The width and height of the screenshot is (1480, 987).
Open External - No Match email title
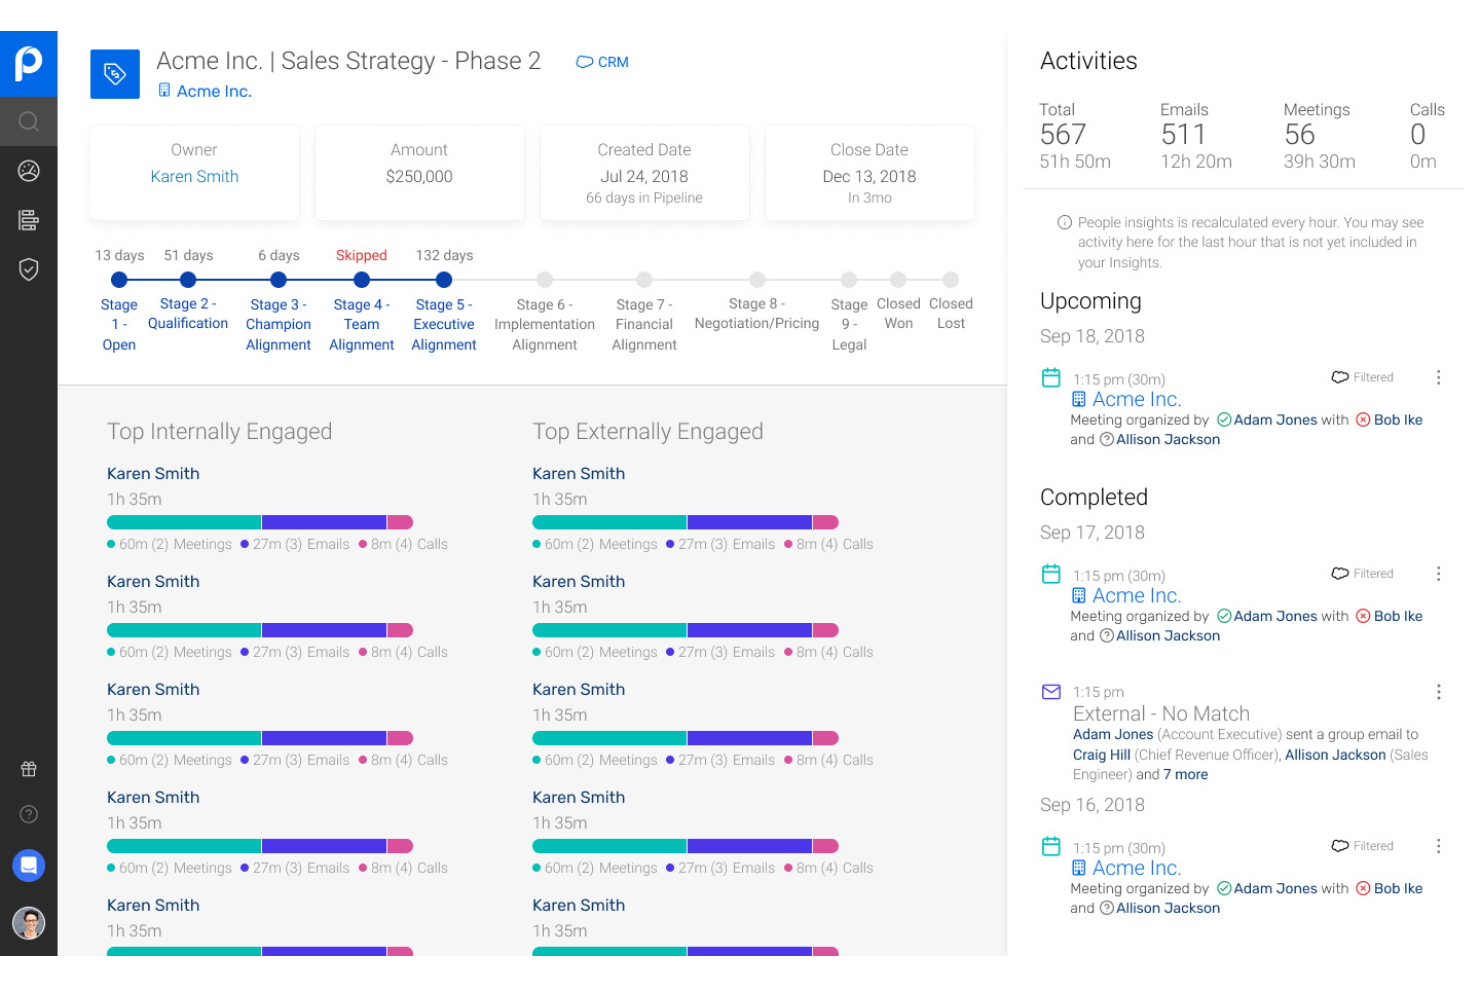pos(1161,713)
